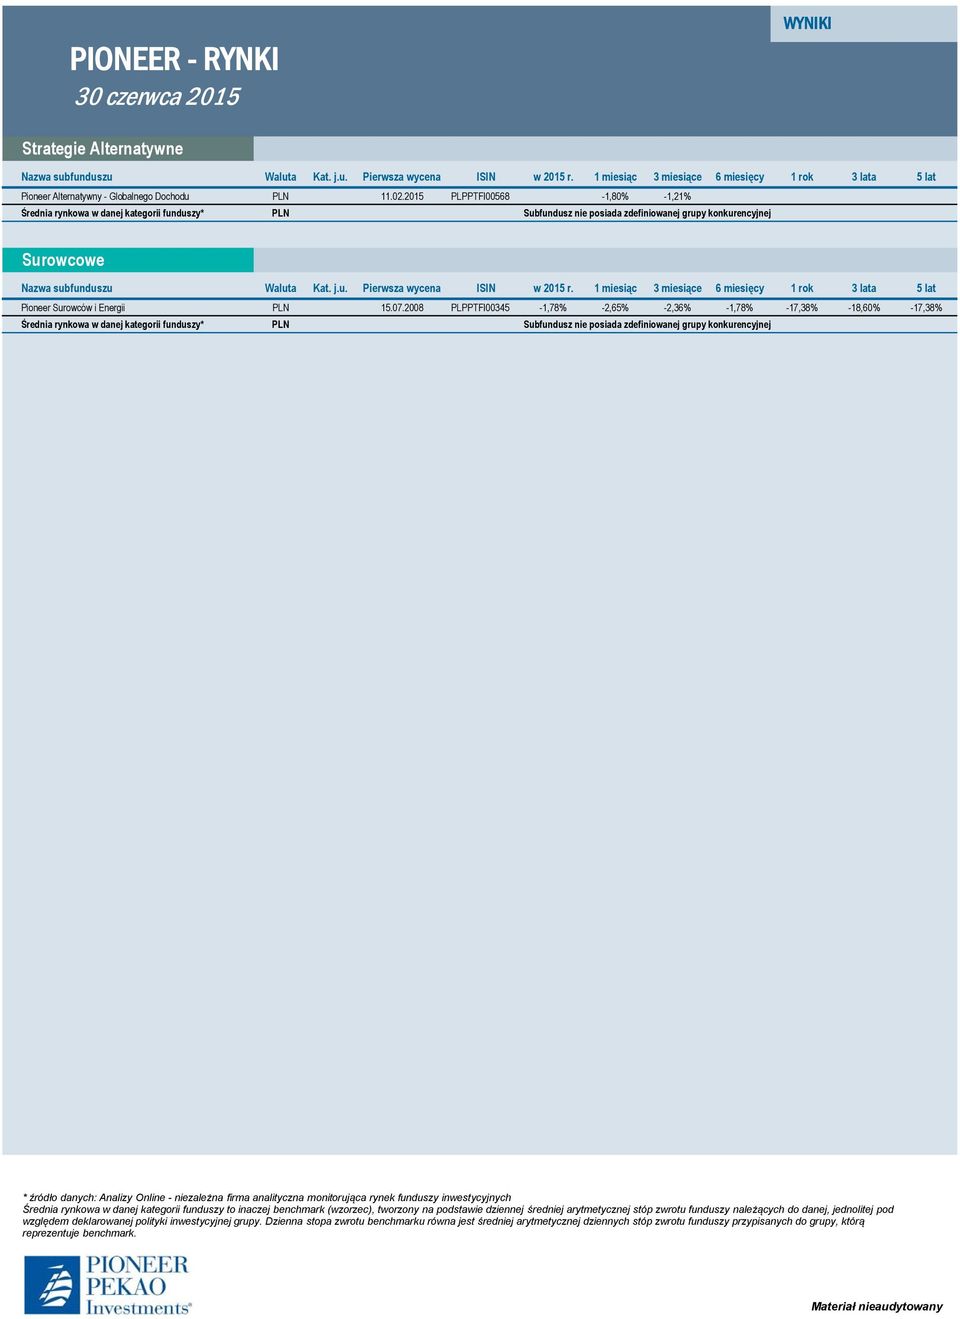
Task: Click 'Średnia rynkowa' row label under Strategie Alternatywne
Action: tap(112, 213)
